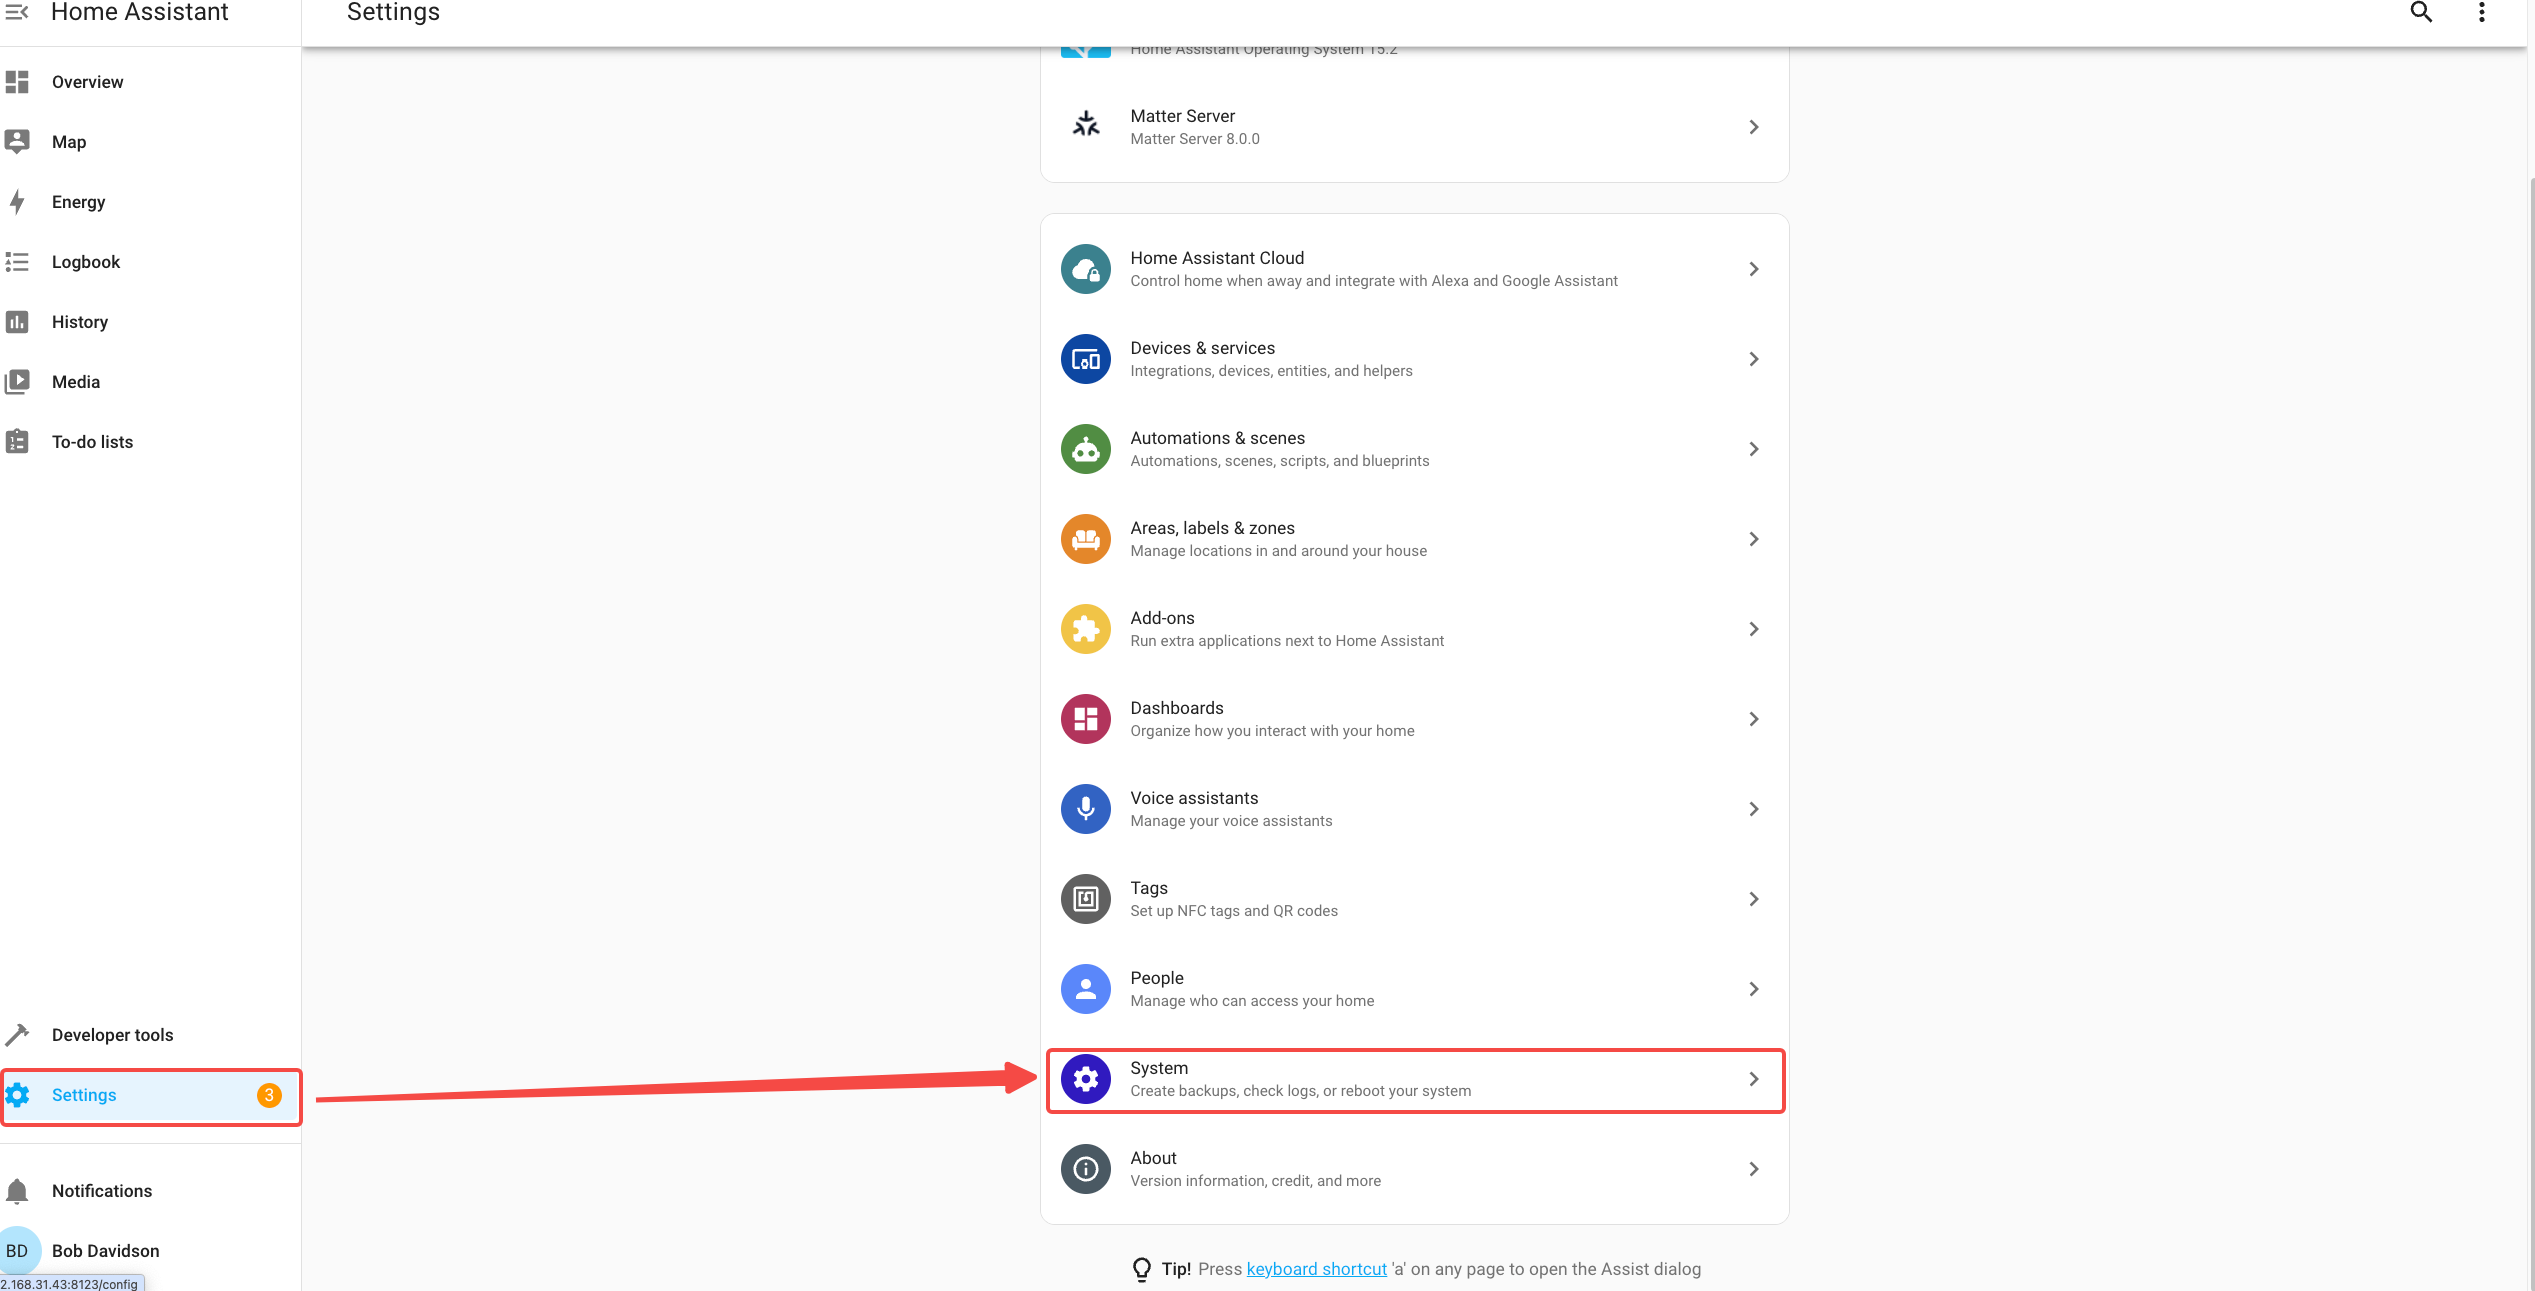Click the Add-ons puzzle icon

[x=1086, y=629]
